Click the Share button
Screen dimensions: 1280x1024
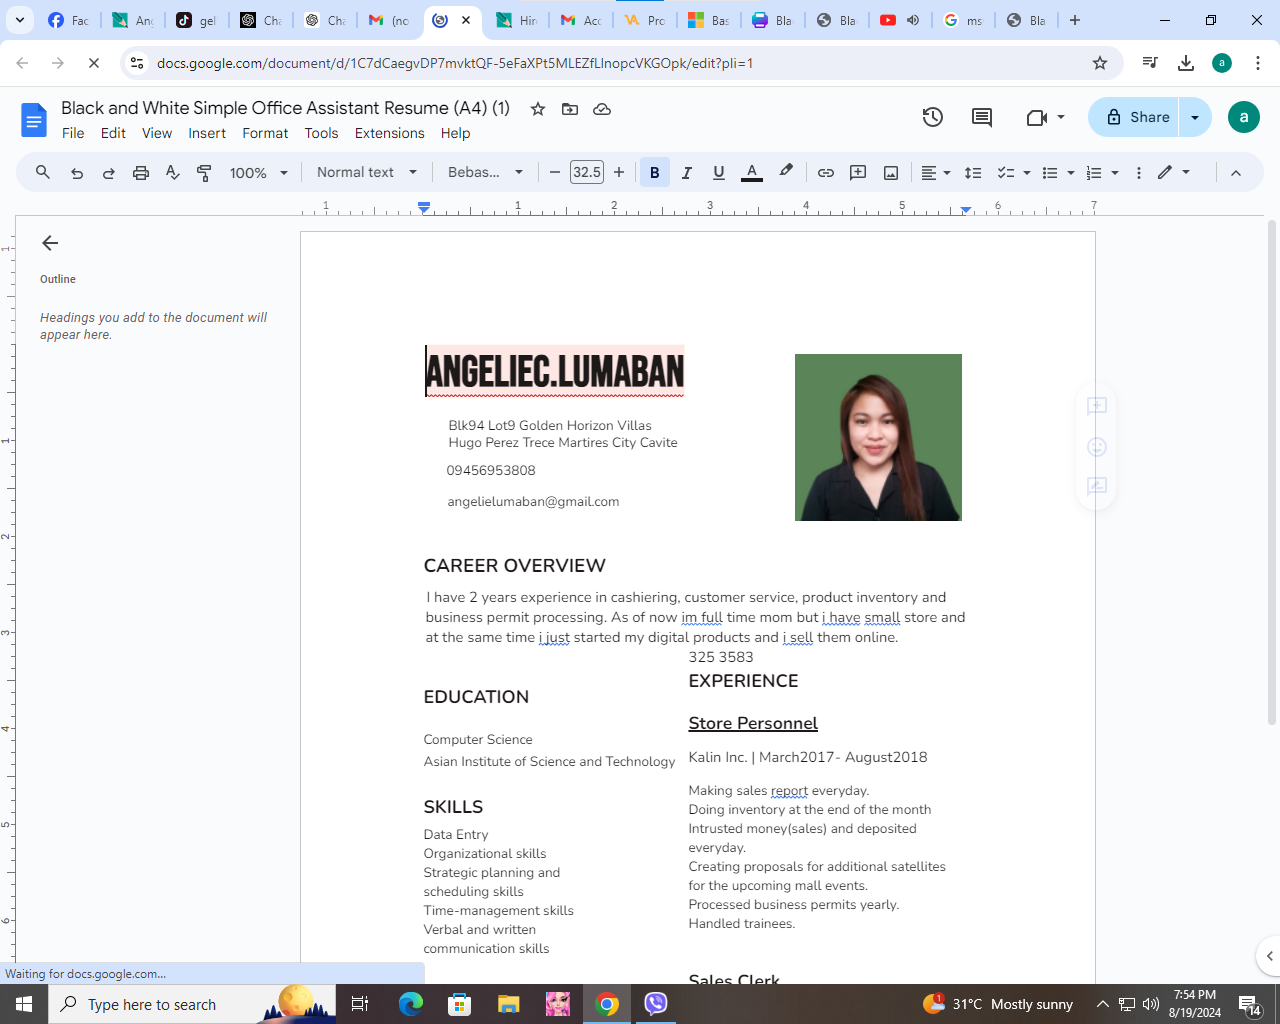point(1134,117)
